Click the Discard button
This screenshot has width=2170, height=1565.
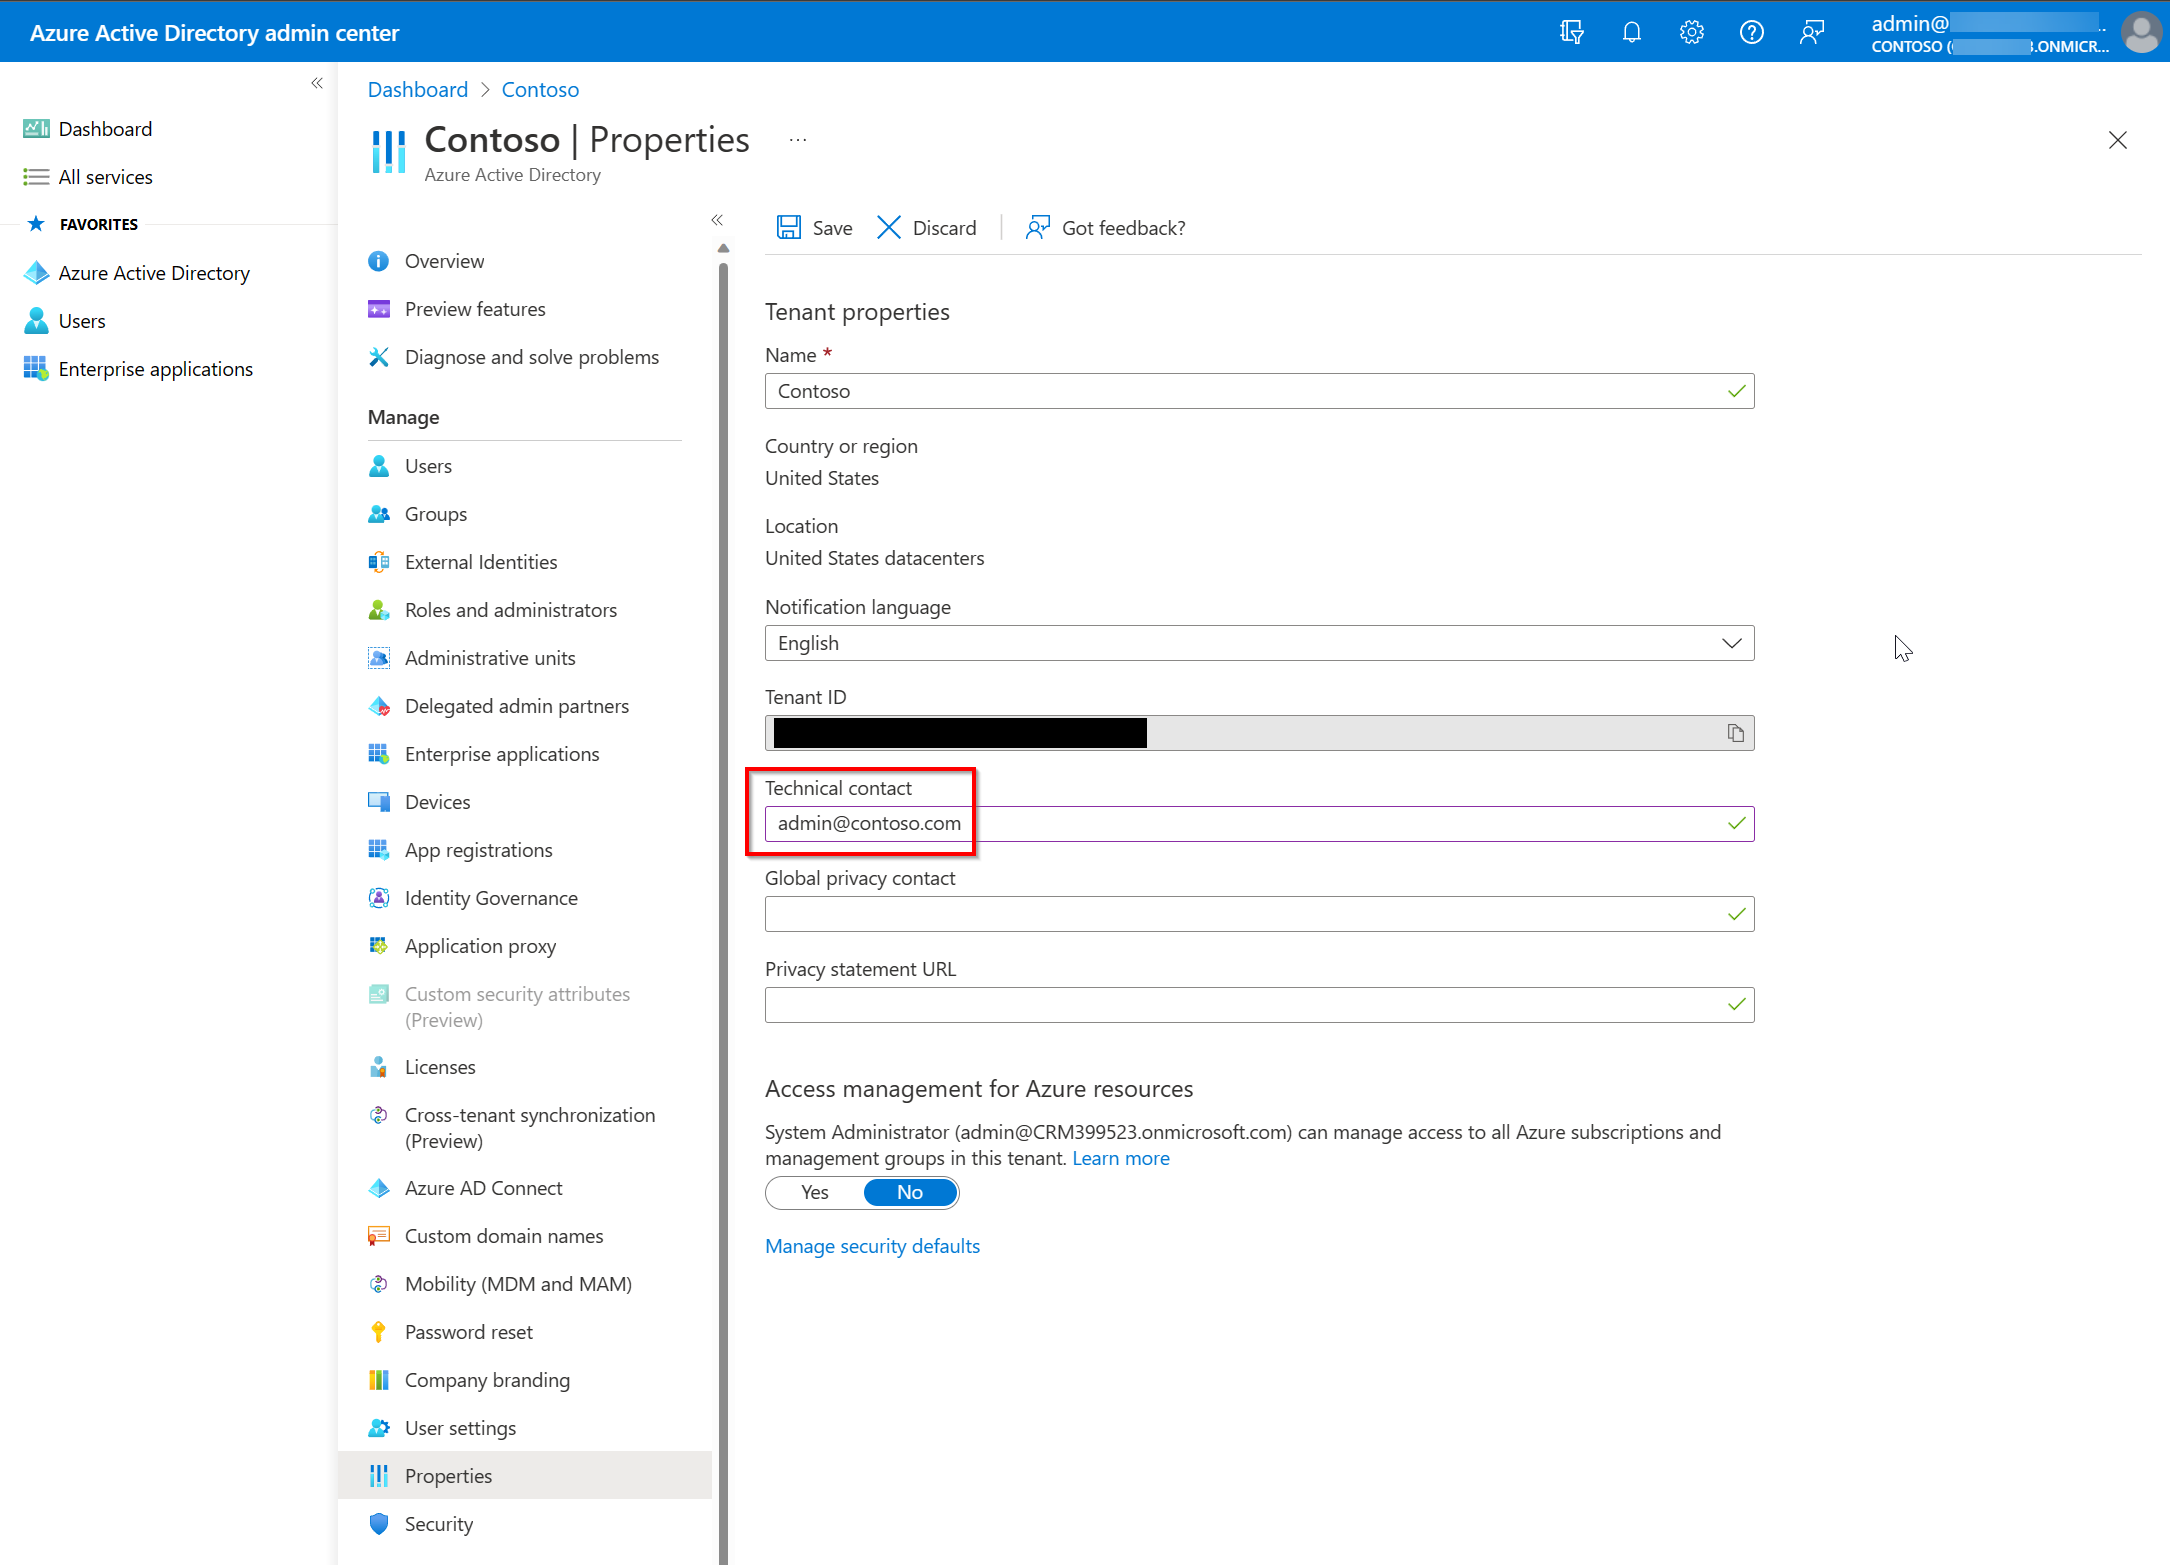pos(927,227)
